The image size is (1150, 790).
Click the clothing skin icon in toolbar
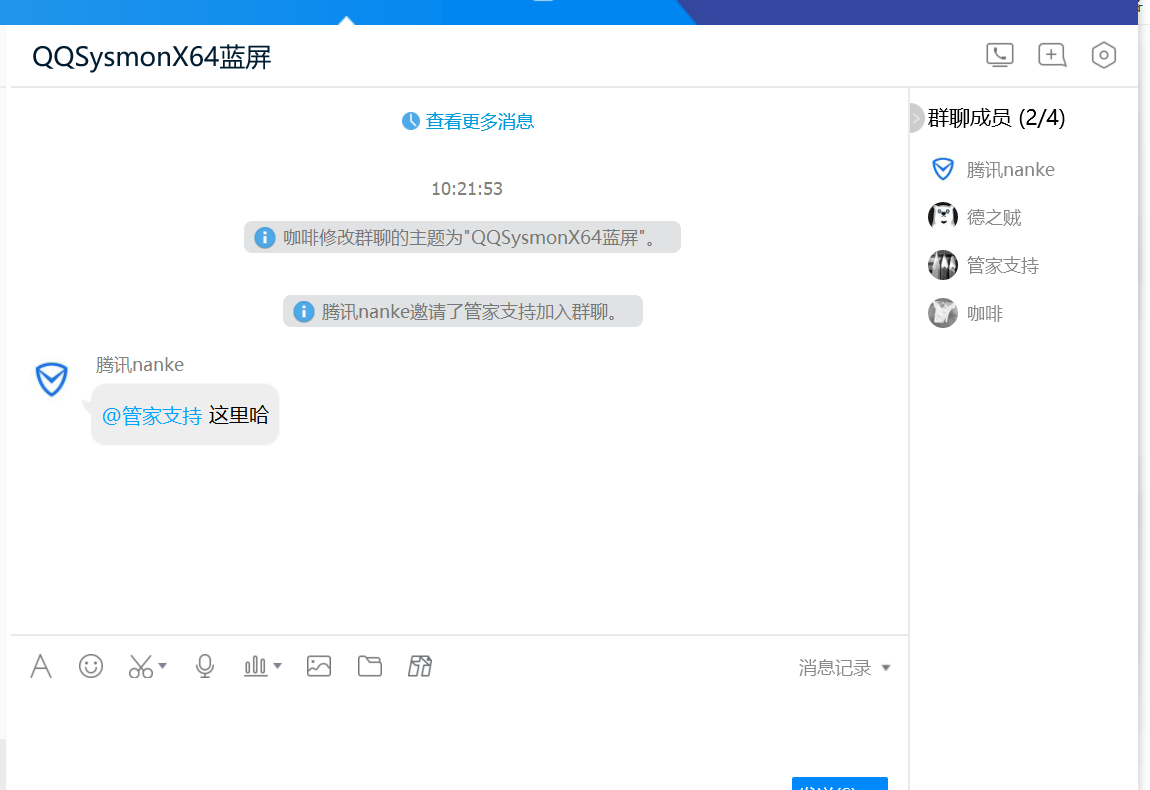(420, 666)
